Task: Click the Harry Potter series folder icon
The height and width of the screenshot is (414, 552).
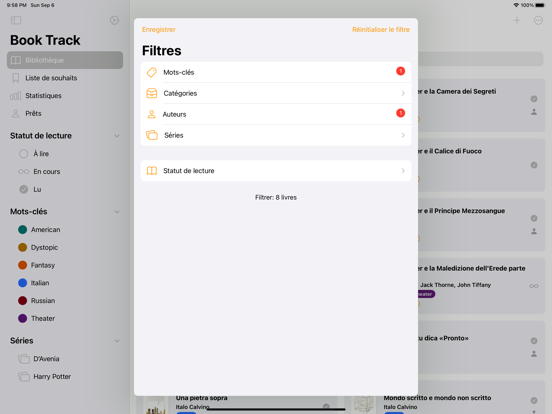Action: (24, 377)
